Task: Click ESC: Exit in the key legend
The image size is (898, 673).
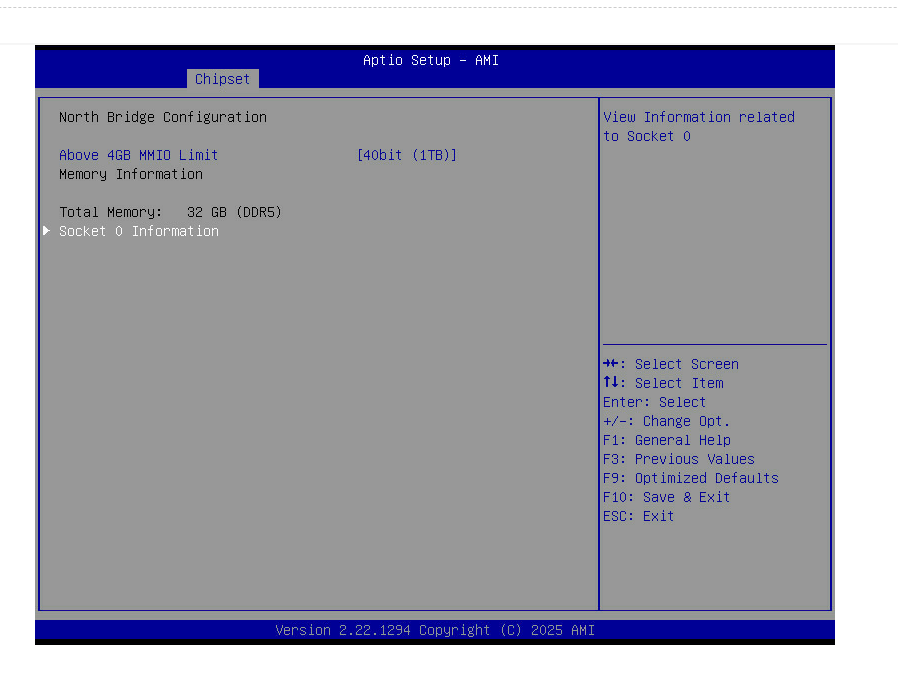Action: (638, 516)
